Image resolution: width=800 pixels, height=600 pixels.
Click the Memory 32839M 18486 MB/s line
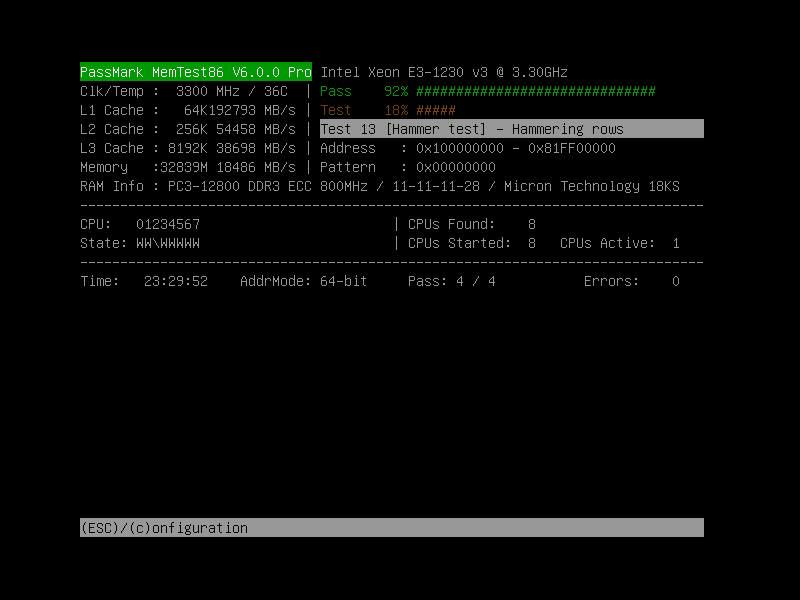point(188,167)
